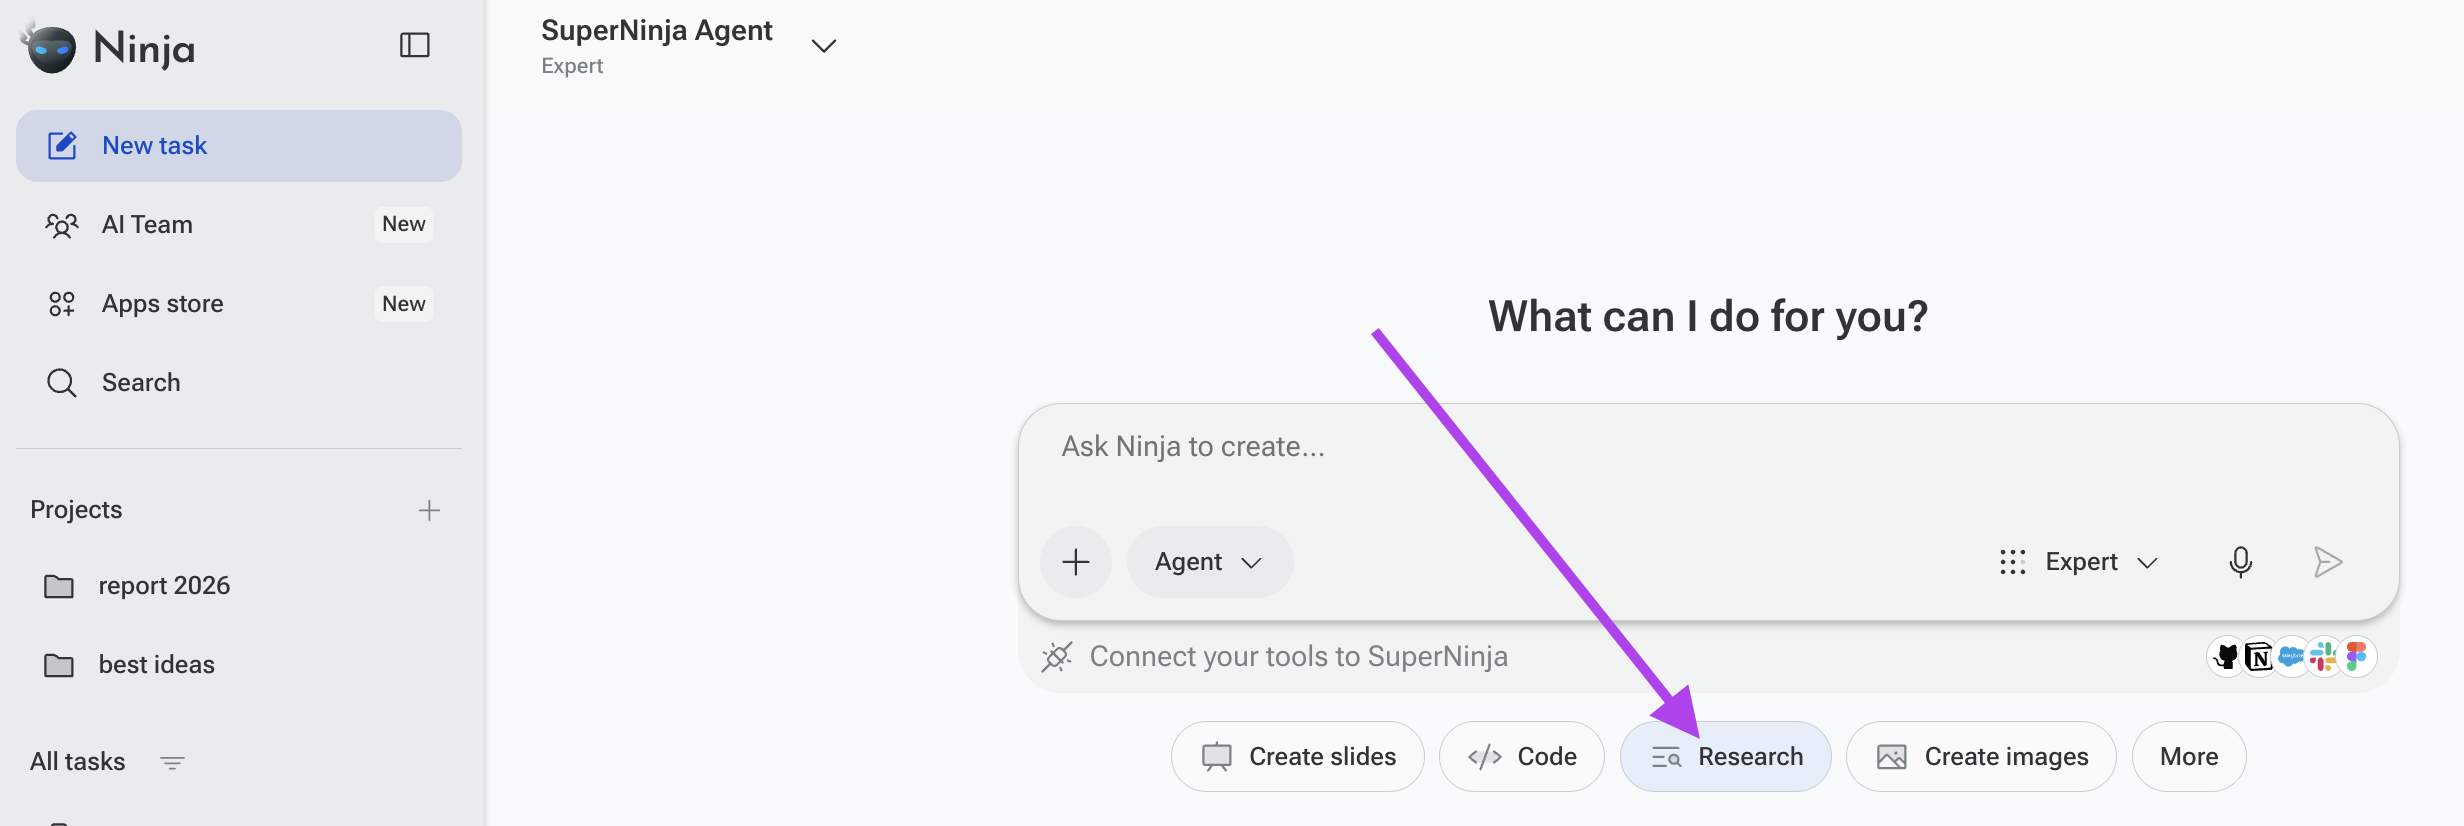The width and height of the screenshot is (2464, 826).
Task: Click the Notion integration icon
Action: coord(2259,657)
